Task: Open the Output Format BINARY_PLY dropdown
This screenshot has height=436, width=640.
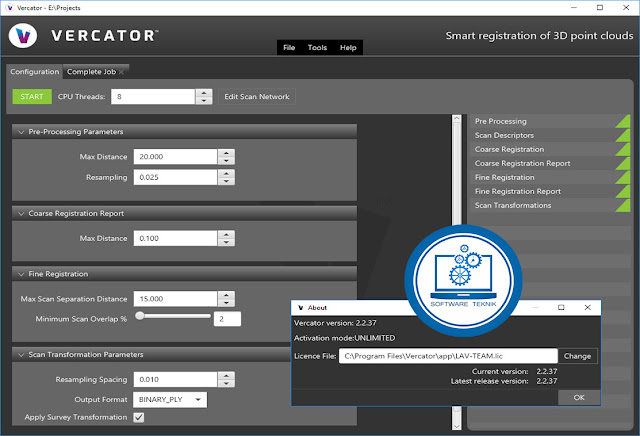Action: (170, 400)
